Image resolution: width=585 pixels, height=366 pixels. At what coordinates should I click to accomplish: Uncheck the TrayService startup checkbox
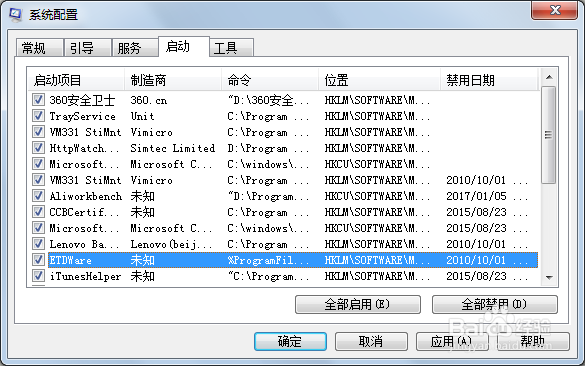click(x=38, y=116)
